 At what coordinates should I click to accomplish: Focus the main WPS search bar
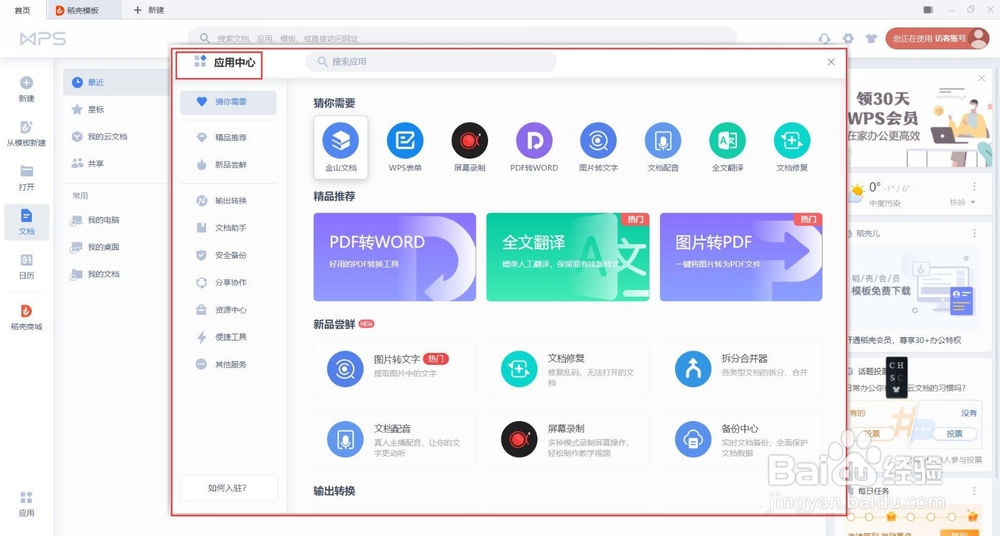(x=462, y=38)
